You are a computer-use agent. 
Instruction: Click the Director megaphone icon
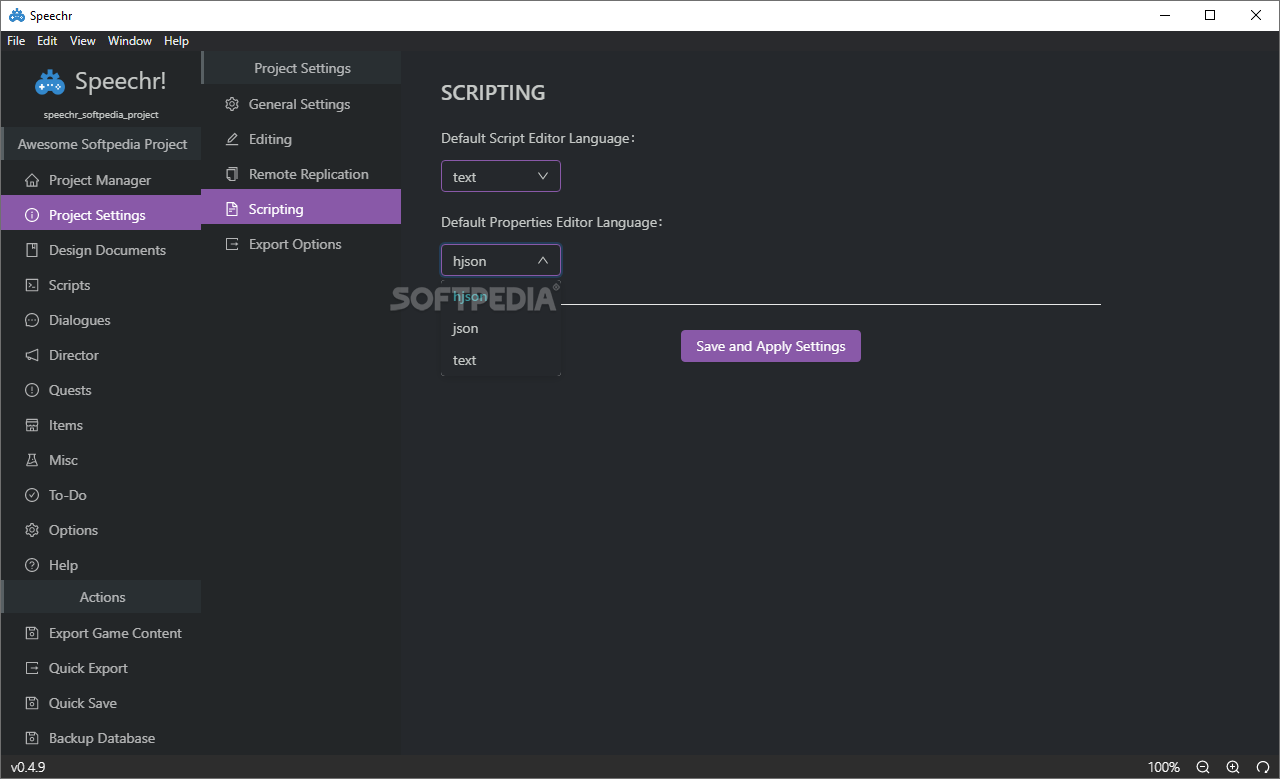point(31,355)
